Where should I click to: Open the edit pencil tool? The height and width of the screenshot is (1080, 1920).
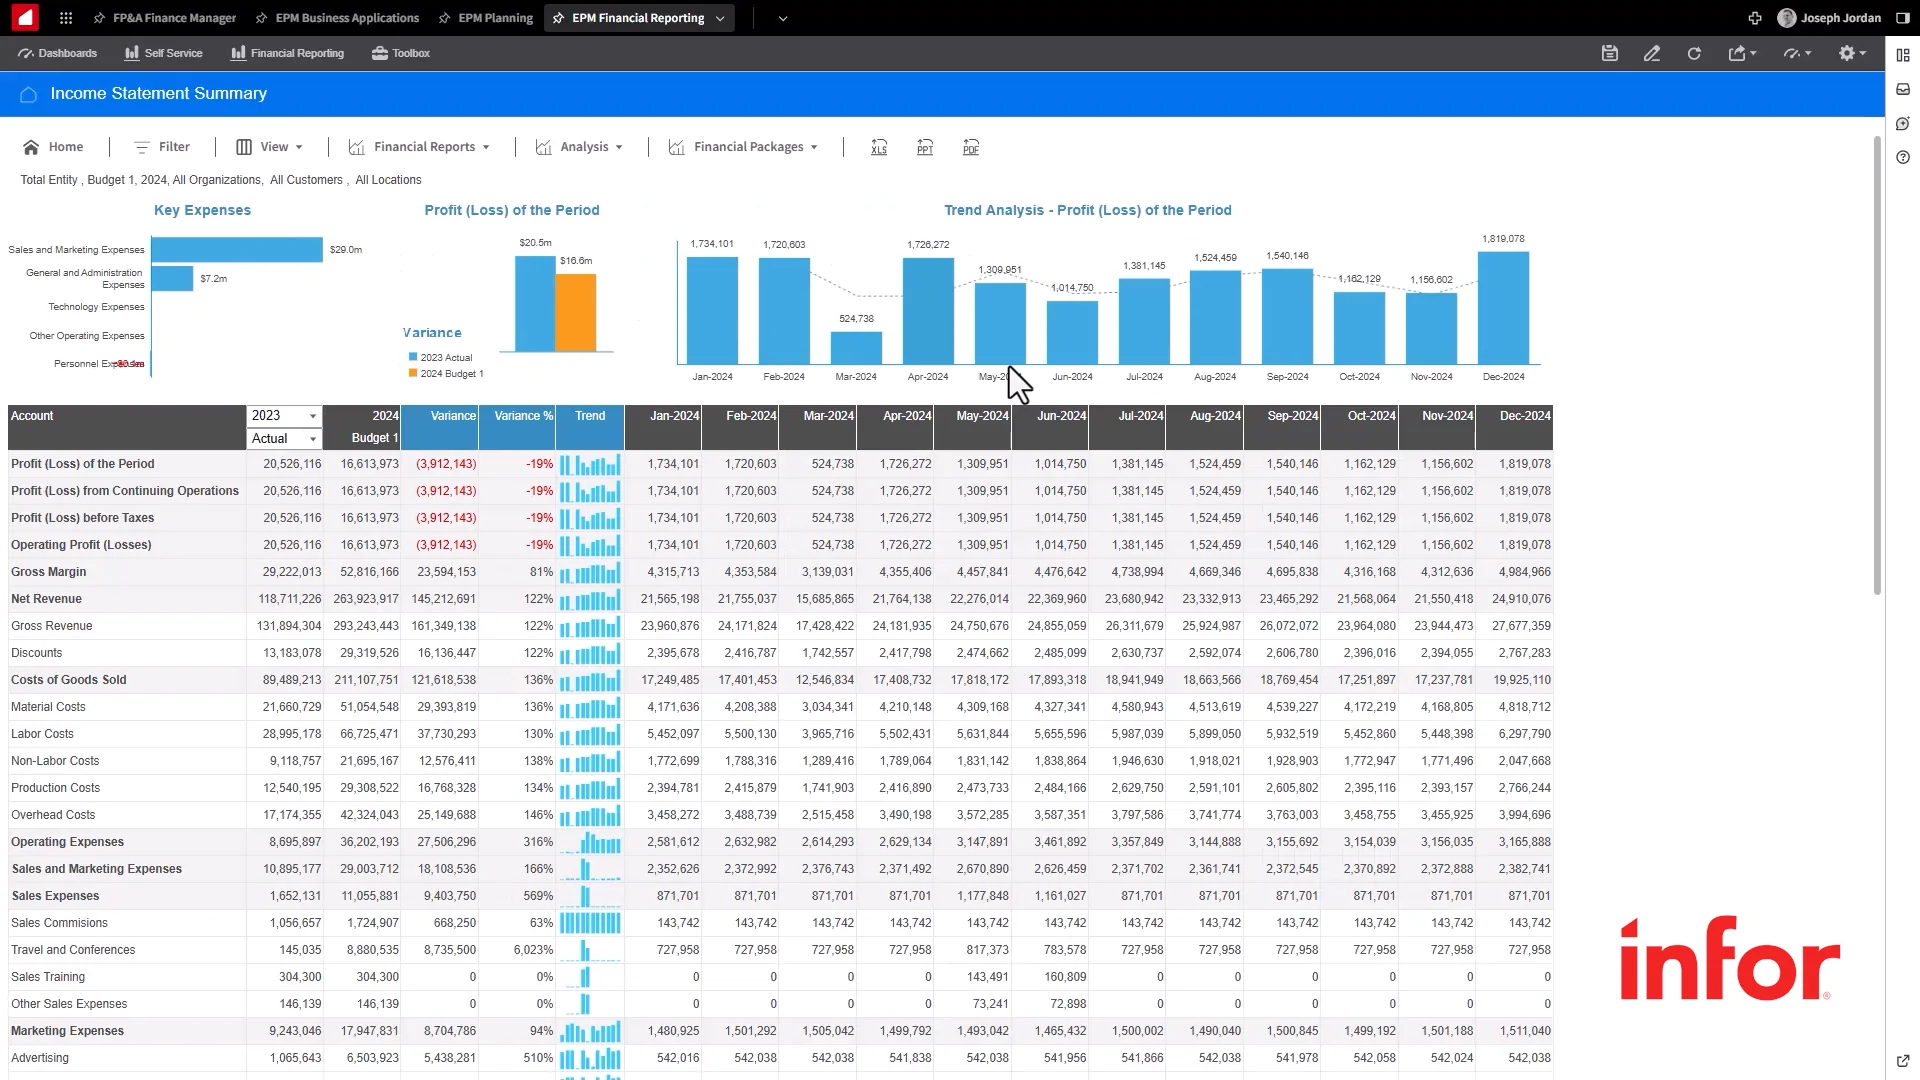pyautogui.click(x=1652, y=53)
